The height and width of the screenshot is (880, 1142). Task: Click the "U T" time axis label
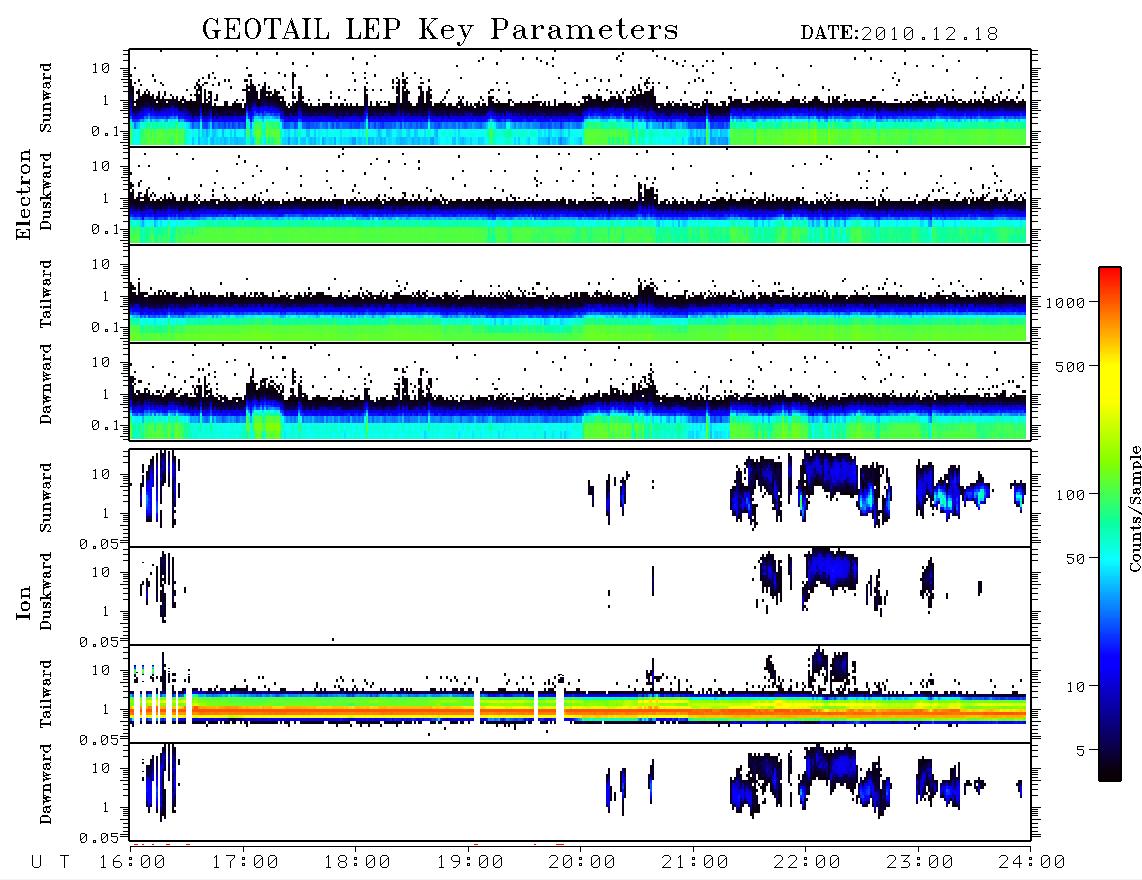(x=51, y=863)
